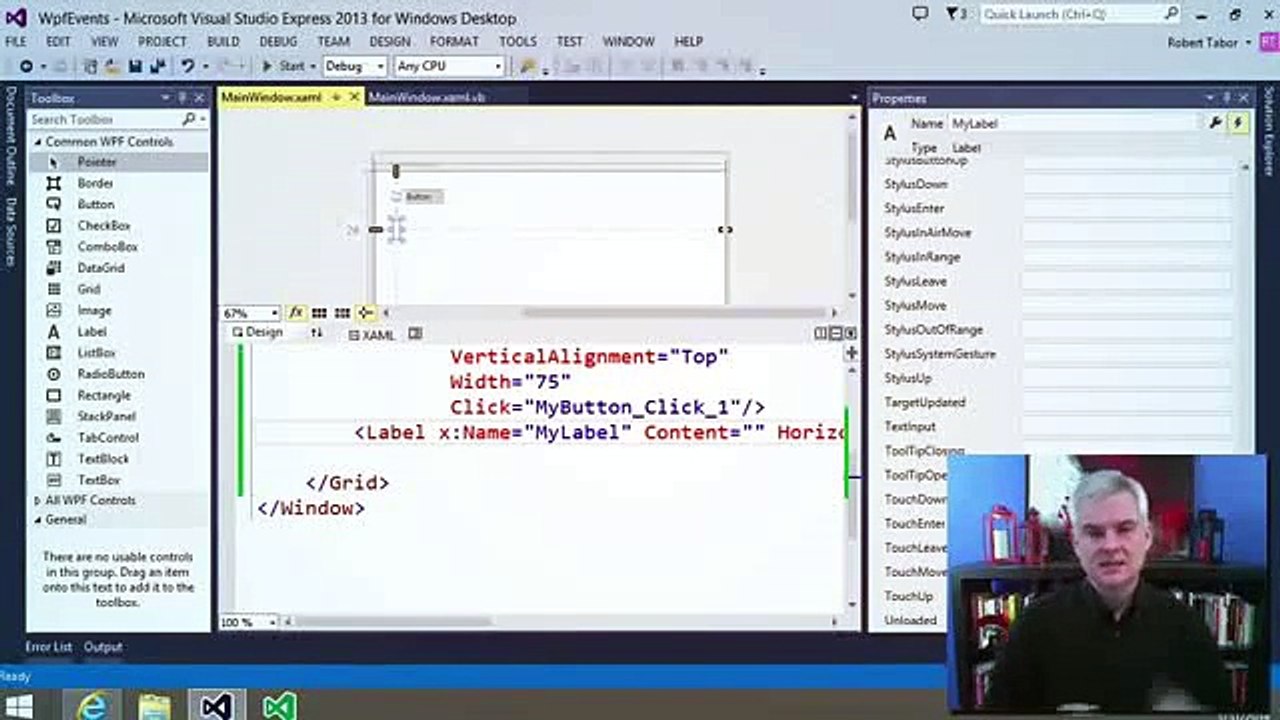Open the DEBUG menu
This screenshot has height=720, width=1280.
[x=278, y=41]
